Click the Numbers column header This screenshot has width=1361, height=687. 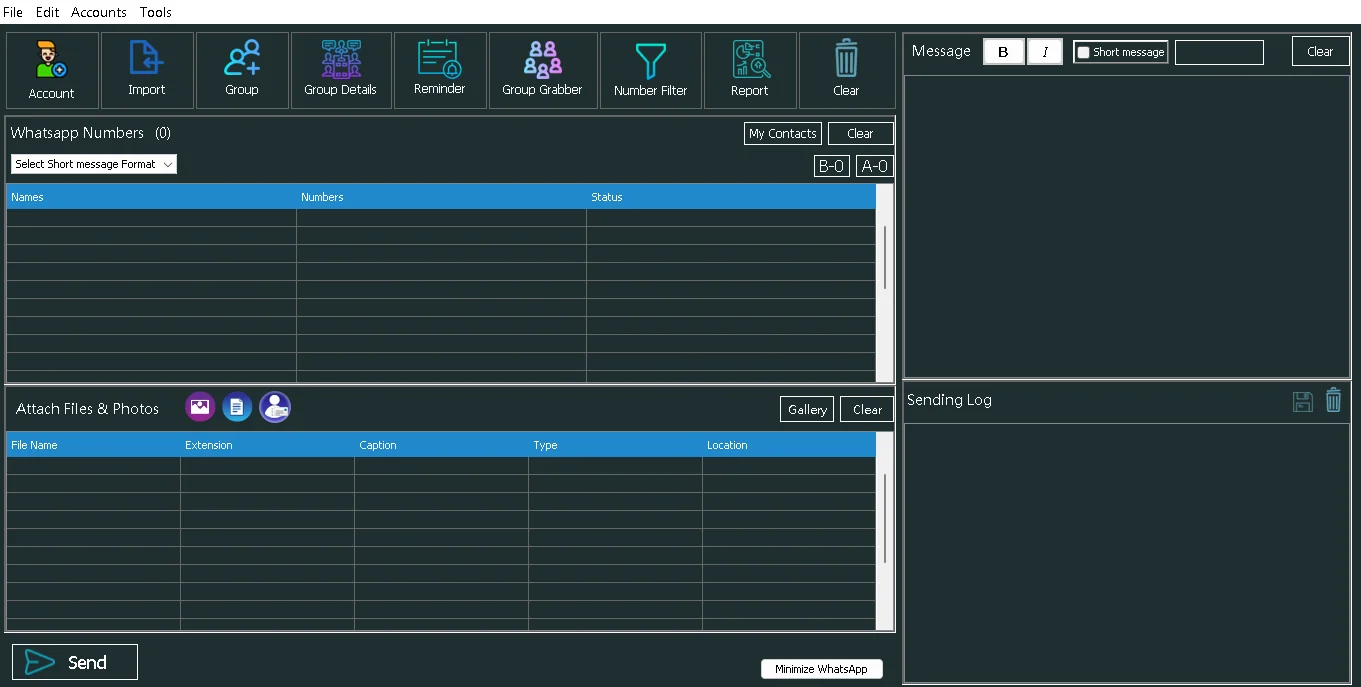pos(441,197)
